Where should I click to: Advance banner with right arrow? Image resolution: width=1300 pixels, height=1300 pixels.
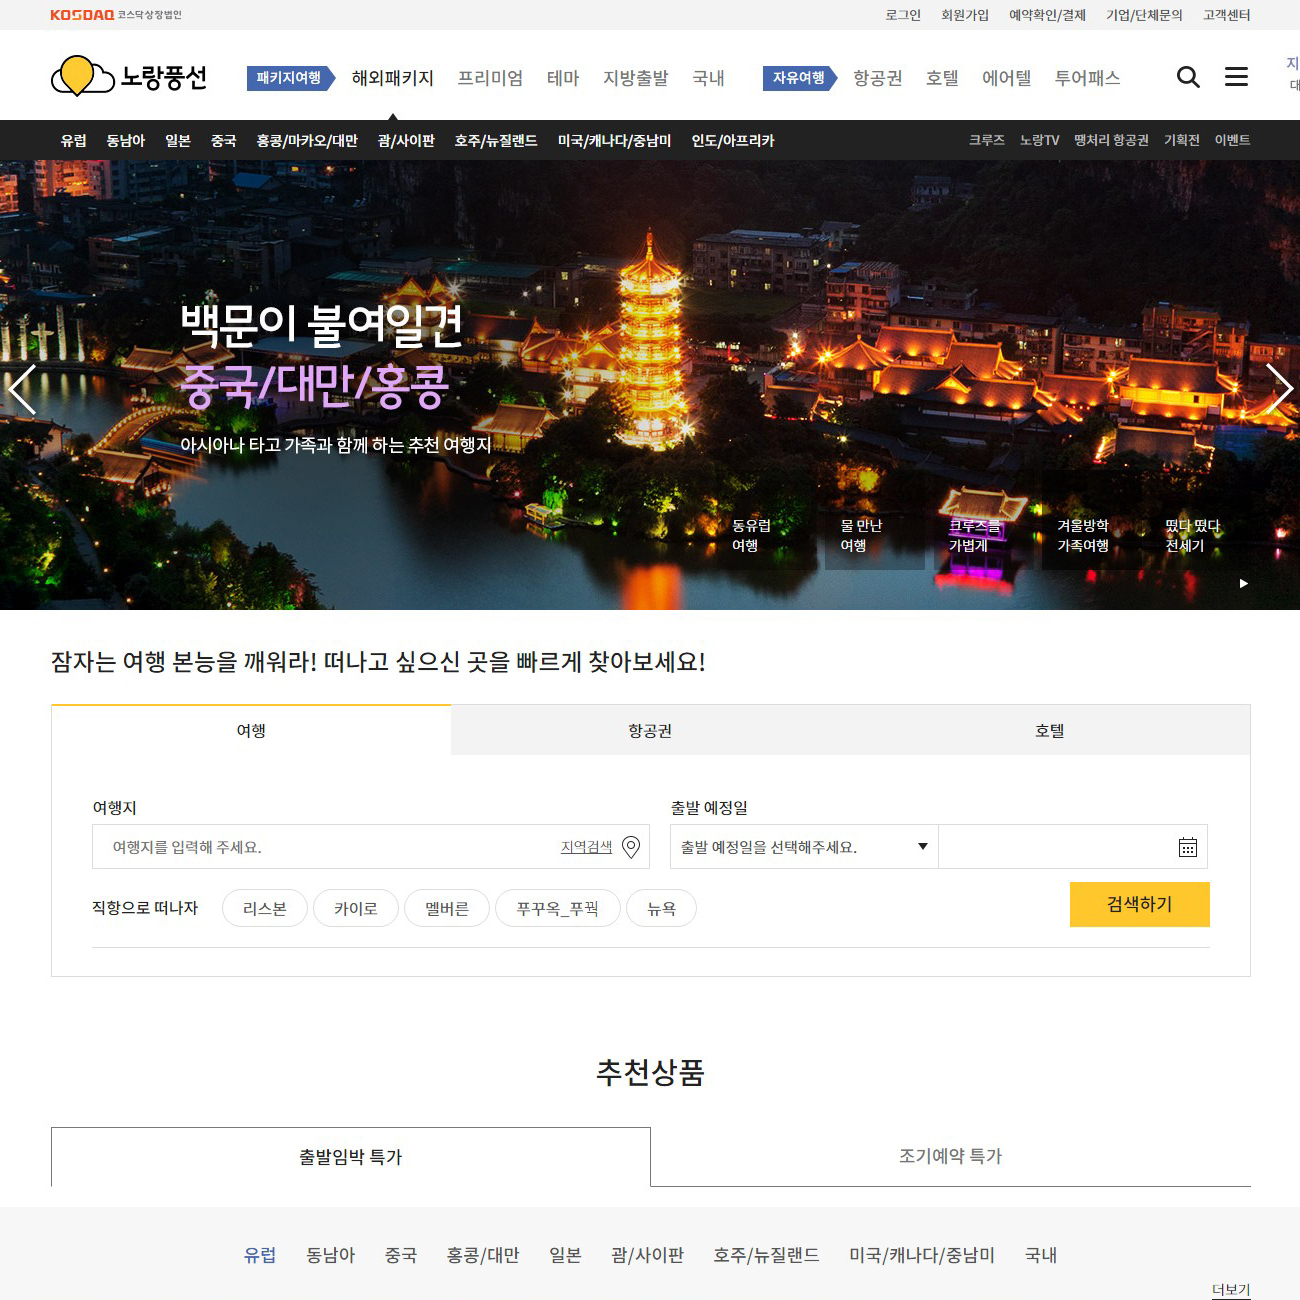click(x=1278, y=389)
